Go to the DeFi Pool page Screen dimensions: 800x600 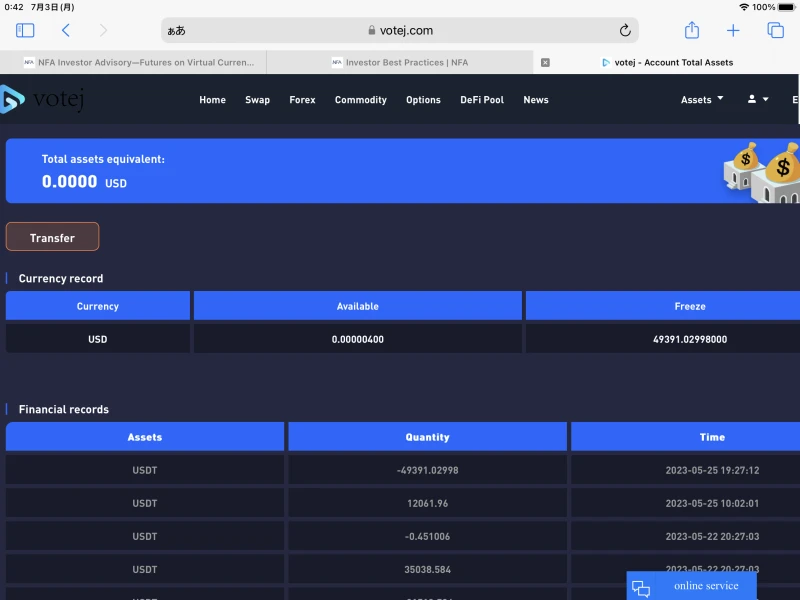pyautogui.click(x=481, y=100)
